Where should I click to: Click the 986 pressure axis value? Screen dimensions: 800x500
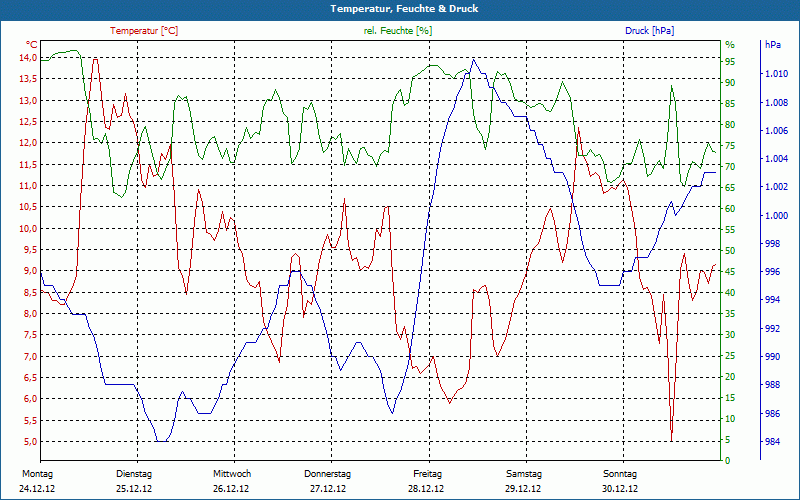773,413
